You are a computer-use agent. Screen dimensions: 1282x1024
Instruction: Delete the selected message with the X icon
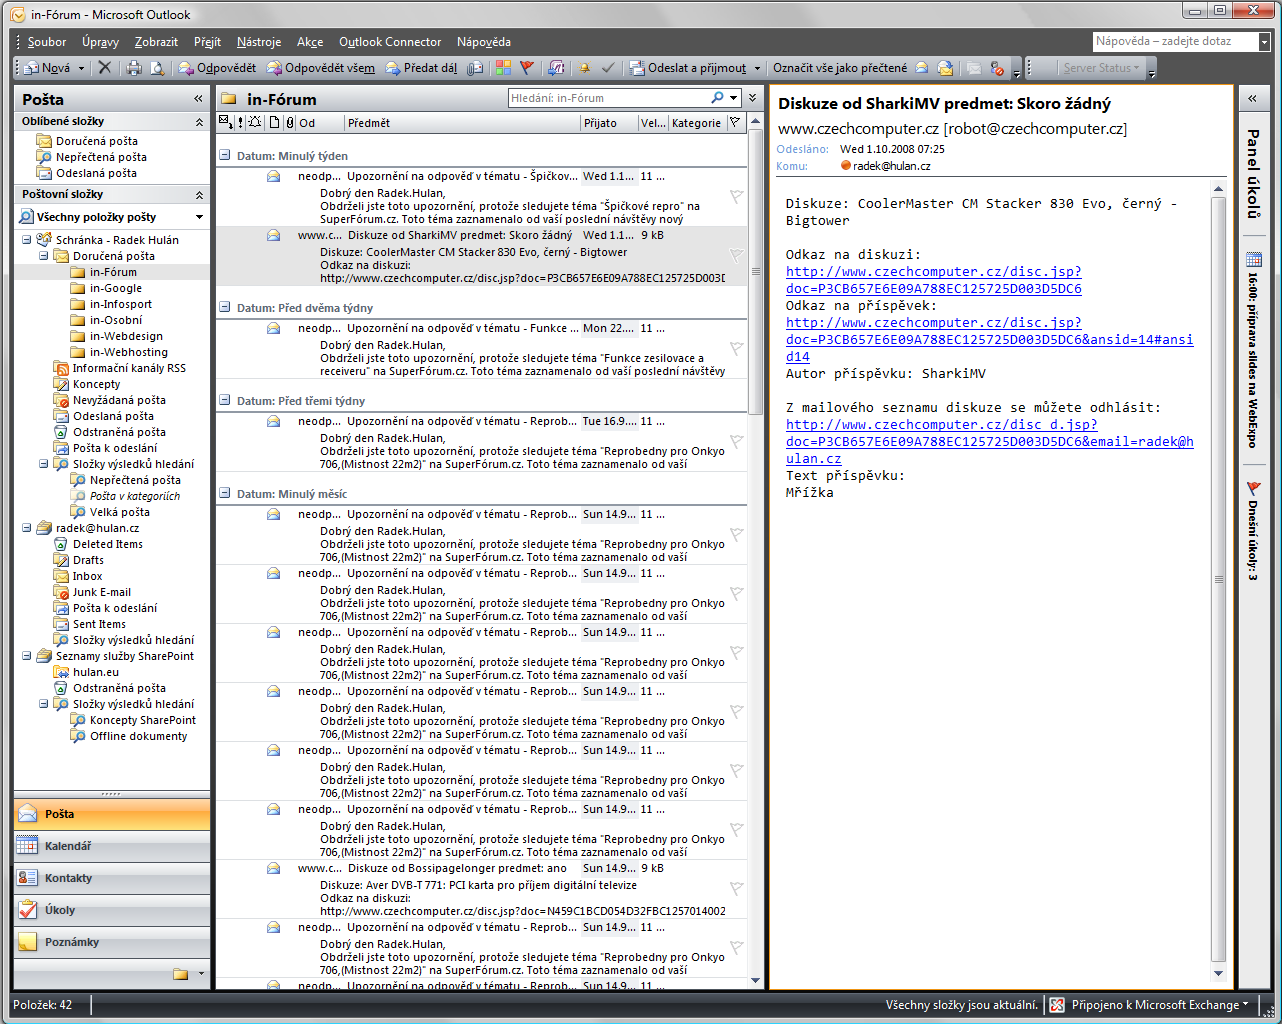click(x=104, y=68)
